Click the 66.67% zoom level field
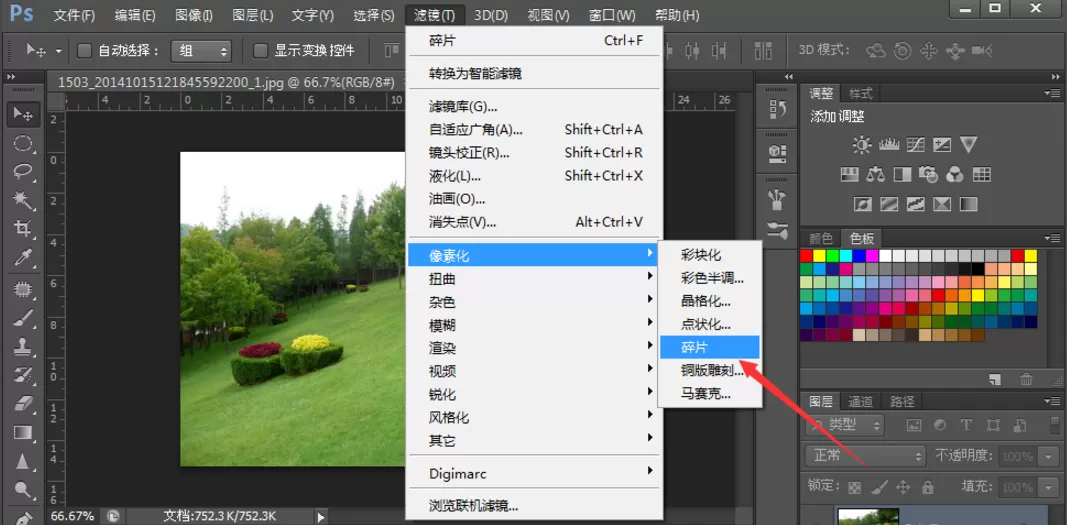 click(73, 516)
